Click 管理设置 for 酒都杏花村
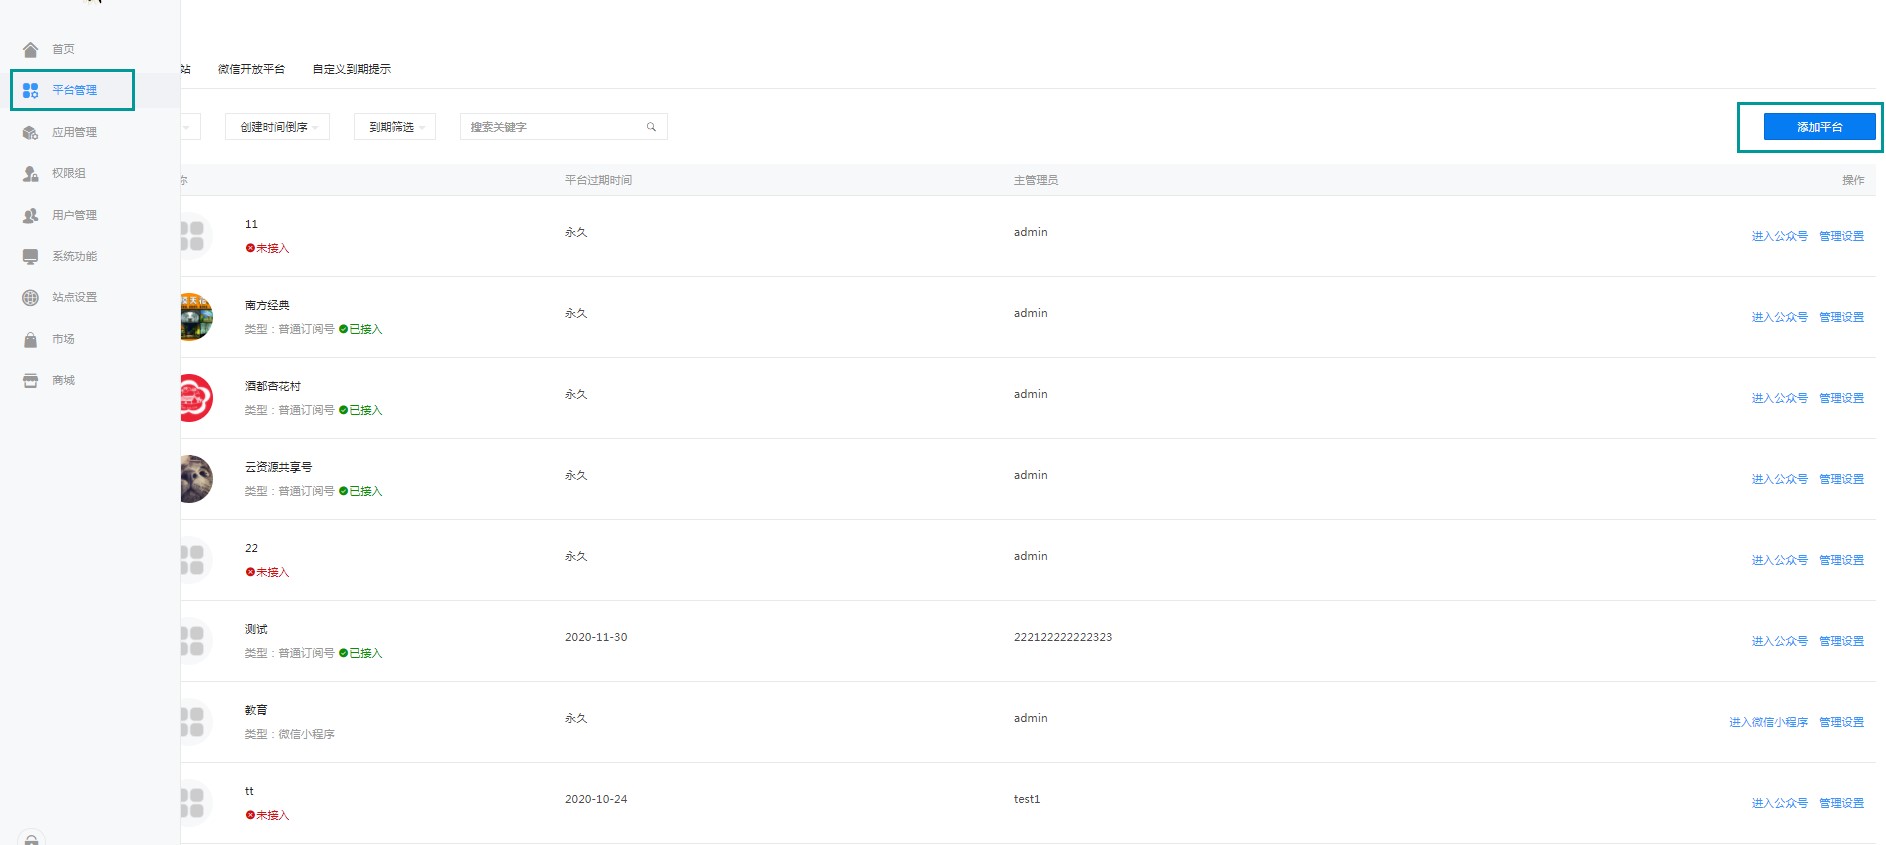The height and width of the screenshot is (845, 1886). tap(1841, 398)
